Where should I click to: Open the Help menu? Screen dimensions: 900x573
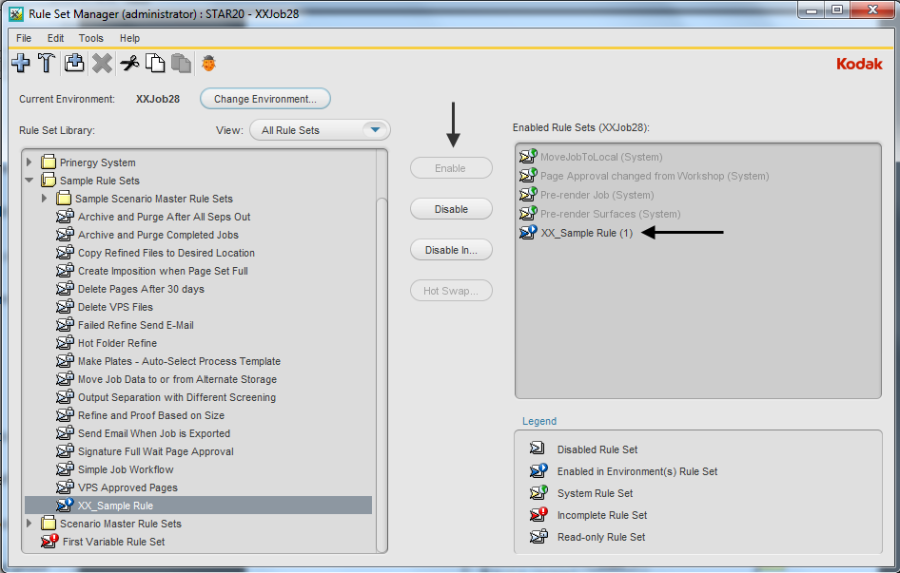[x=129, y=38]
